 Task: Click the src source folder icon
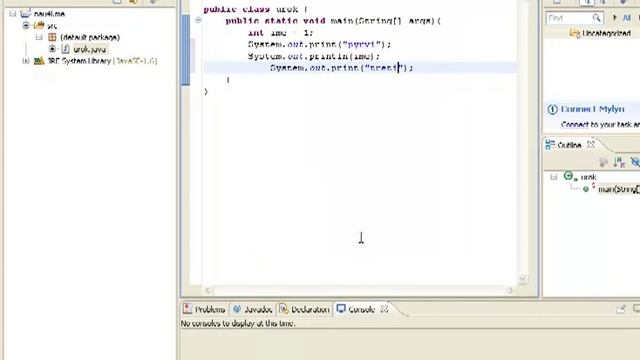point(39,26)
